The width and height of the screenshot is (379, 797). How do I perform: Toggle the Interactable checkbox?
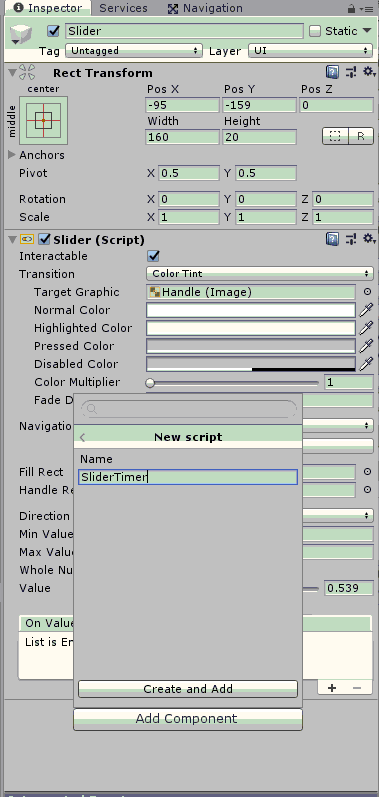coord(153,256)
